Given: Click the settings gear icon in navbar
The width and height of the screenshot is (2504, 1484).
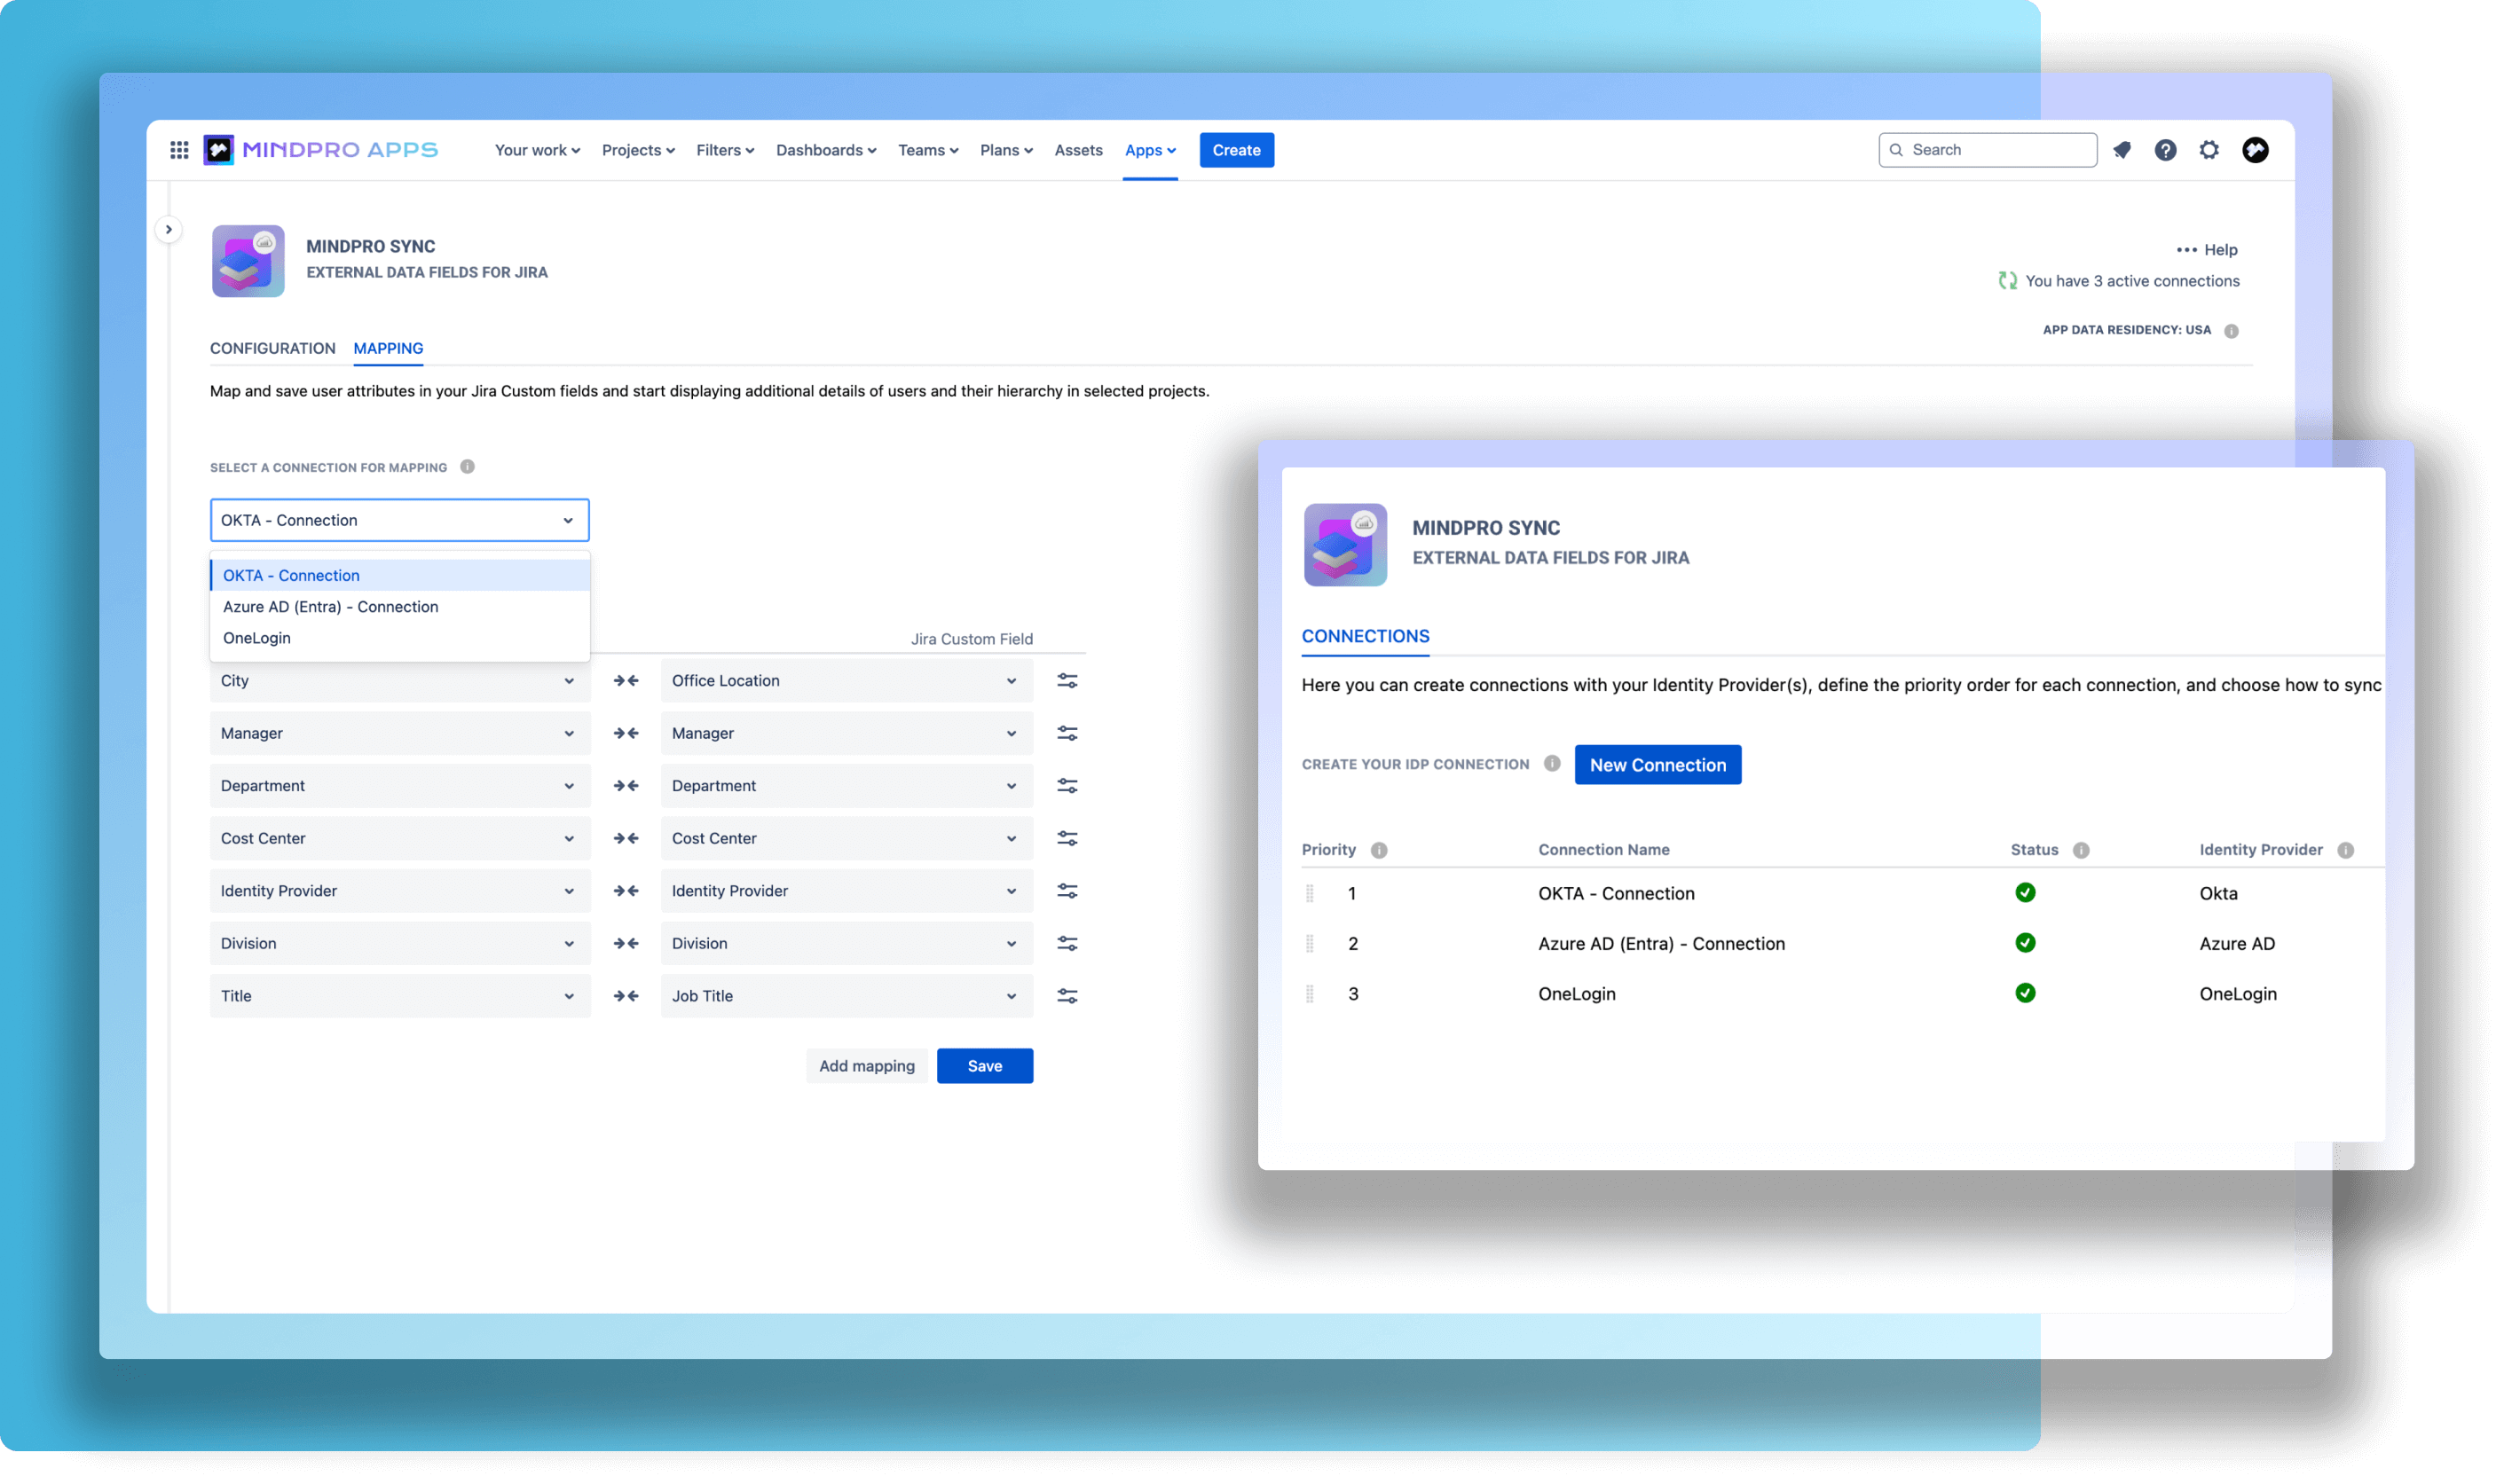Looking at the screenshot, I should pyautogui.click(x=2209, y=148).
